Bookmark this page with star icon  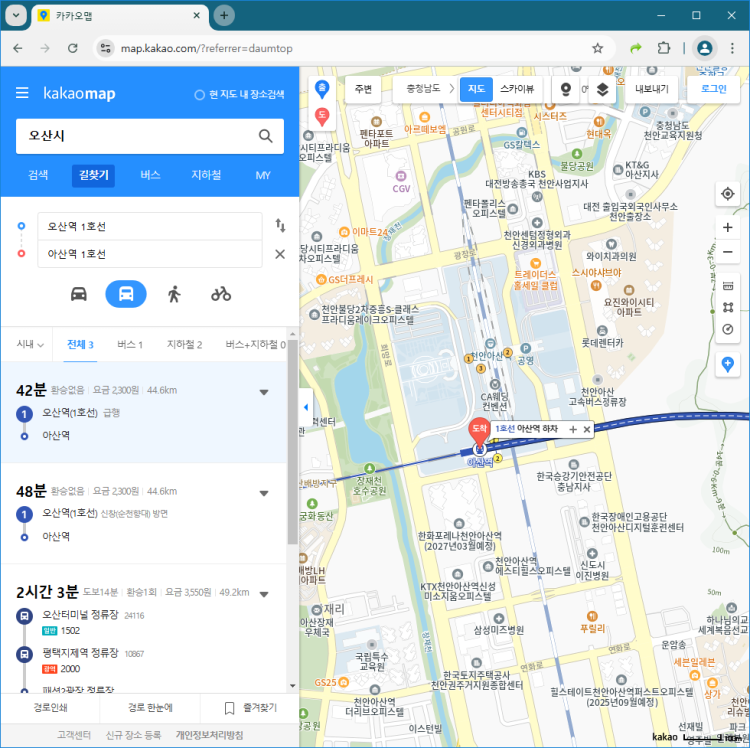tap(597, 48)
